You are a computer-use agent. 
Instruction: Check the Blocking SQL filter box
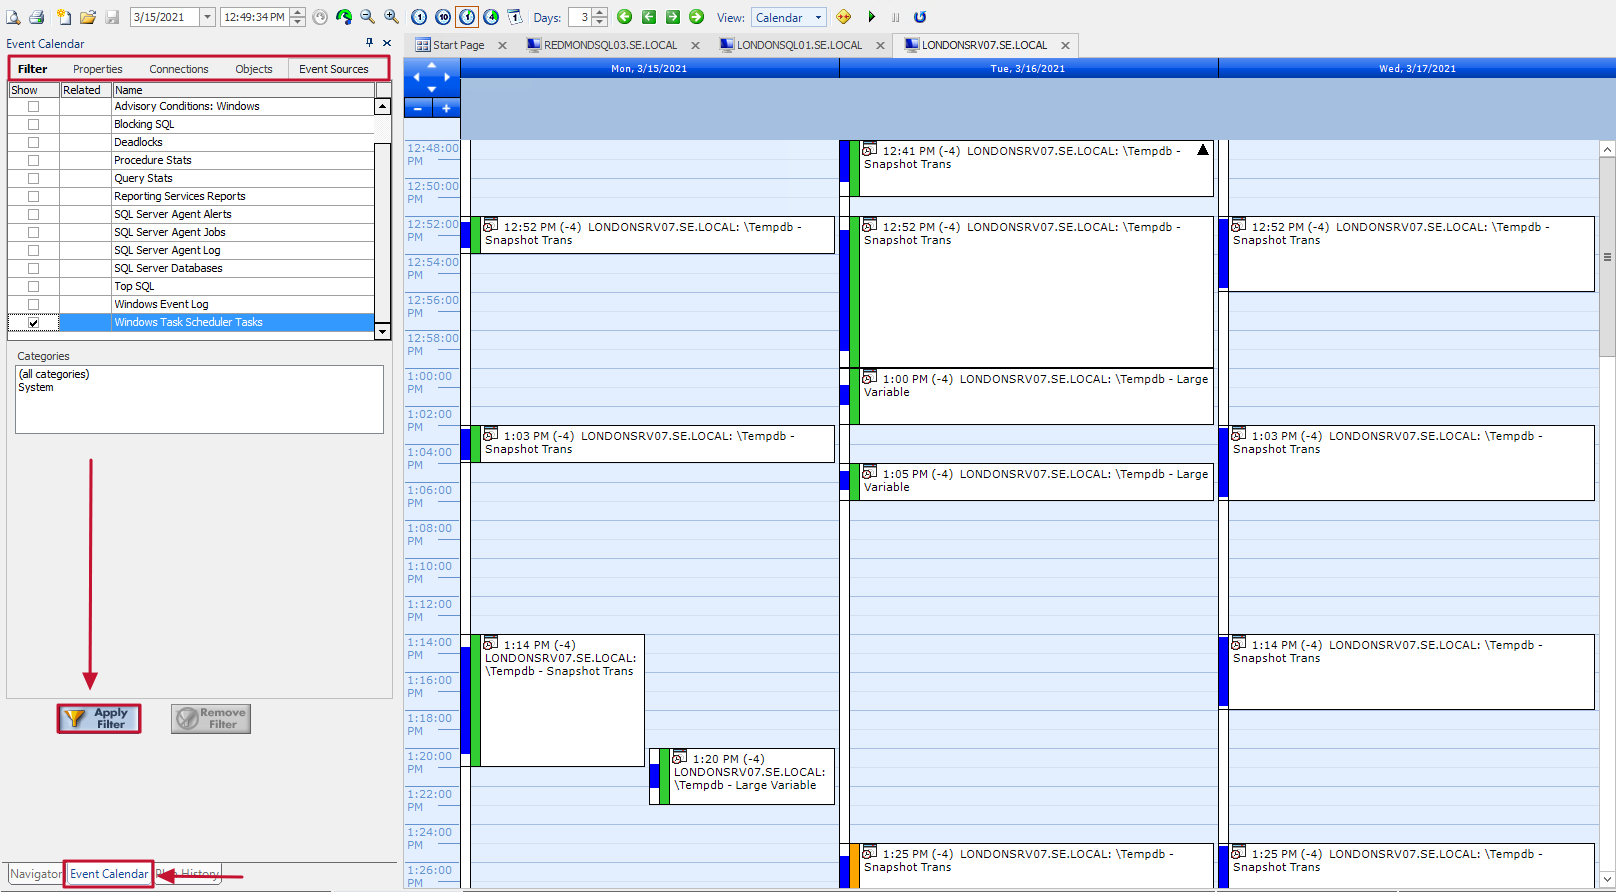tap(33, 124)
